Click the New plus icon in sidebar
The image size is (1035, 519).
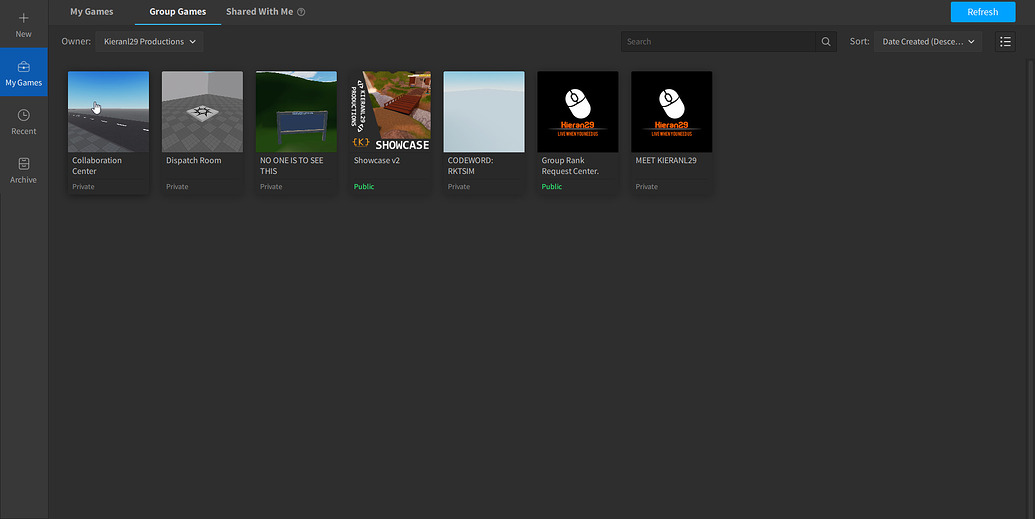[24, 18]
